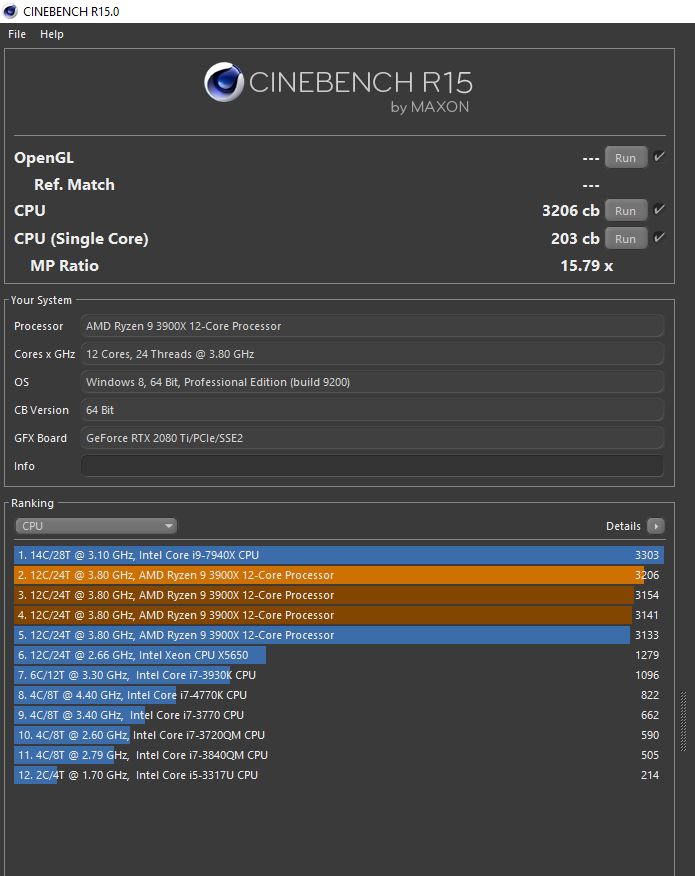The height and width of the screenshot is (876, 695).
Task: Click the OpenGL label
Action: (x=44, y=158)
